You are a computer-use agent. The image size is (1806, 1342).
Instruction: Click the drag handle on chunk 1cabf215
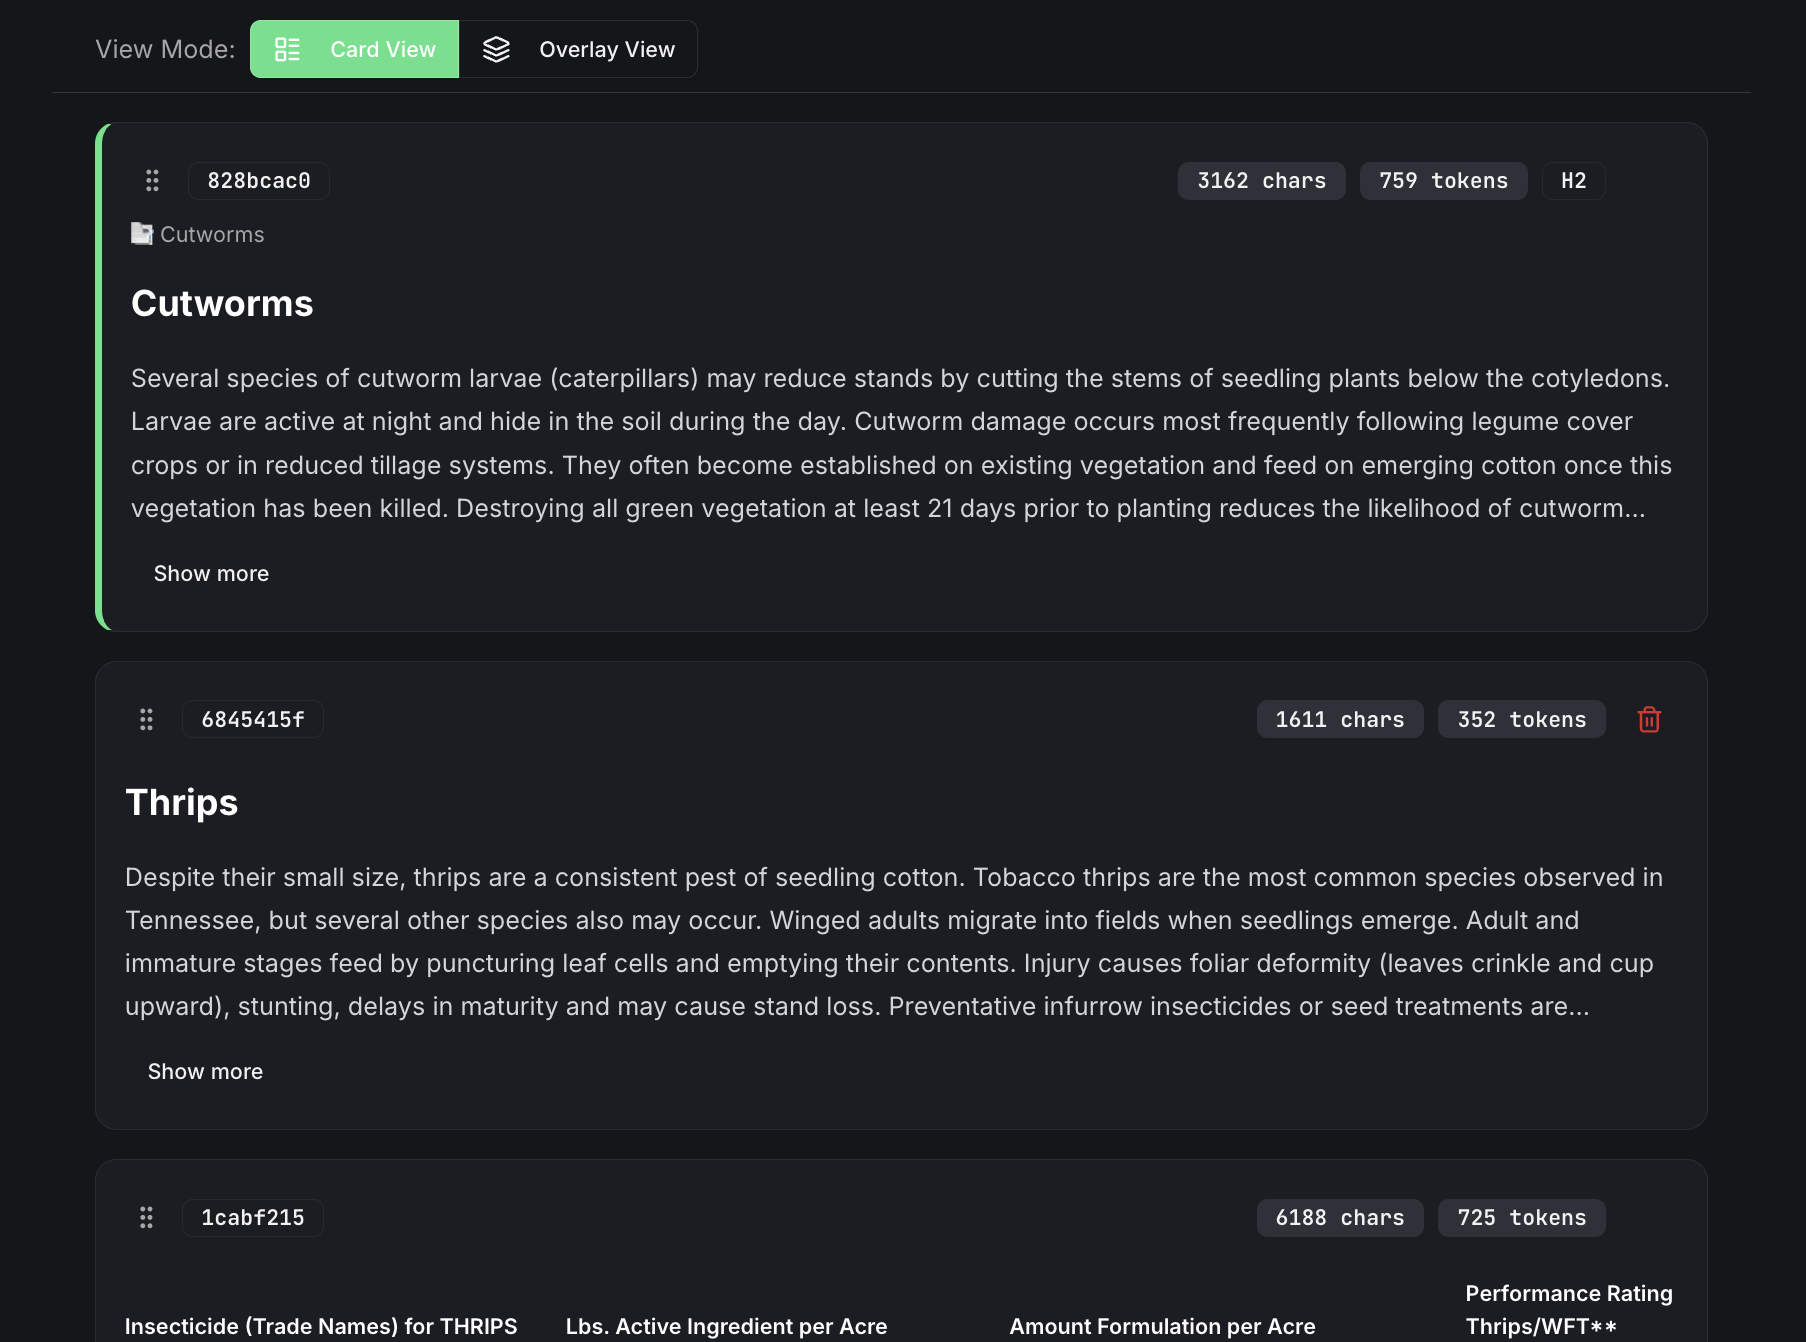(x=146, y=1217)
